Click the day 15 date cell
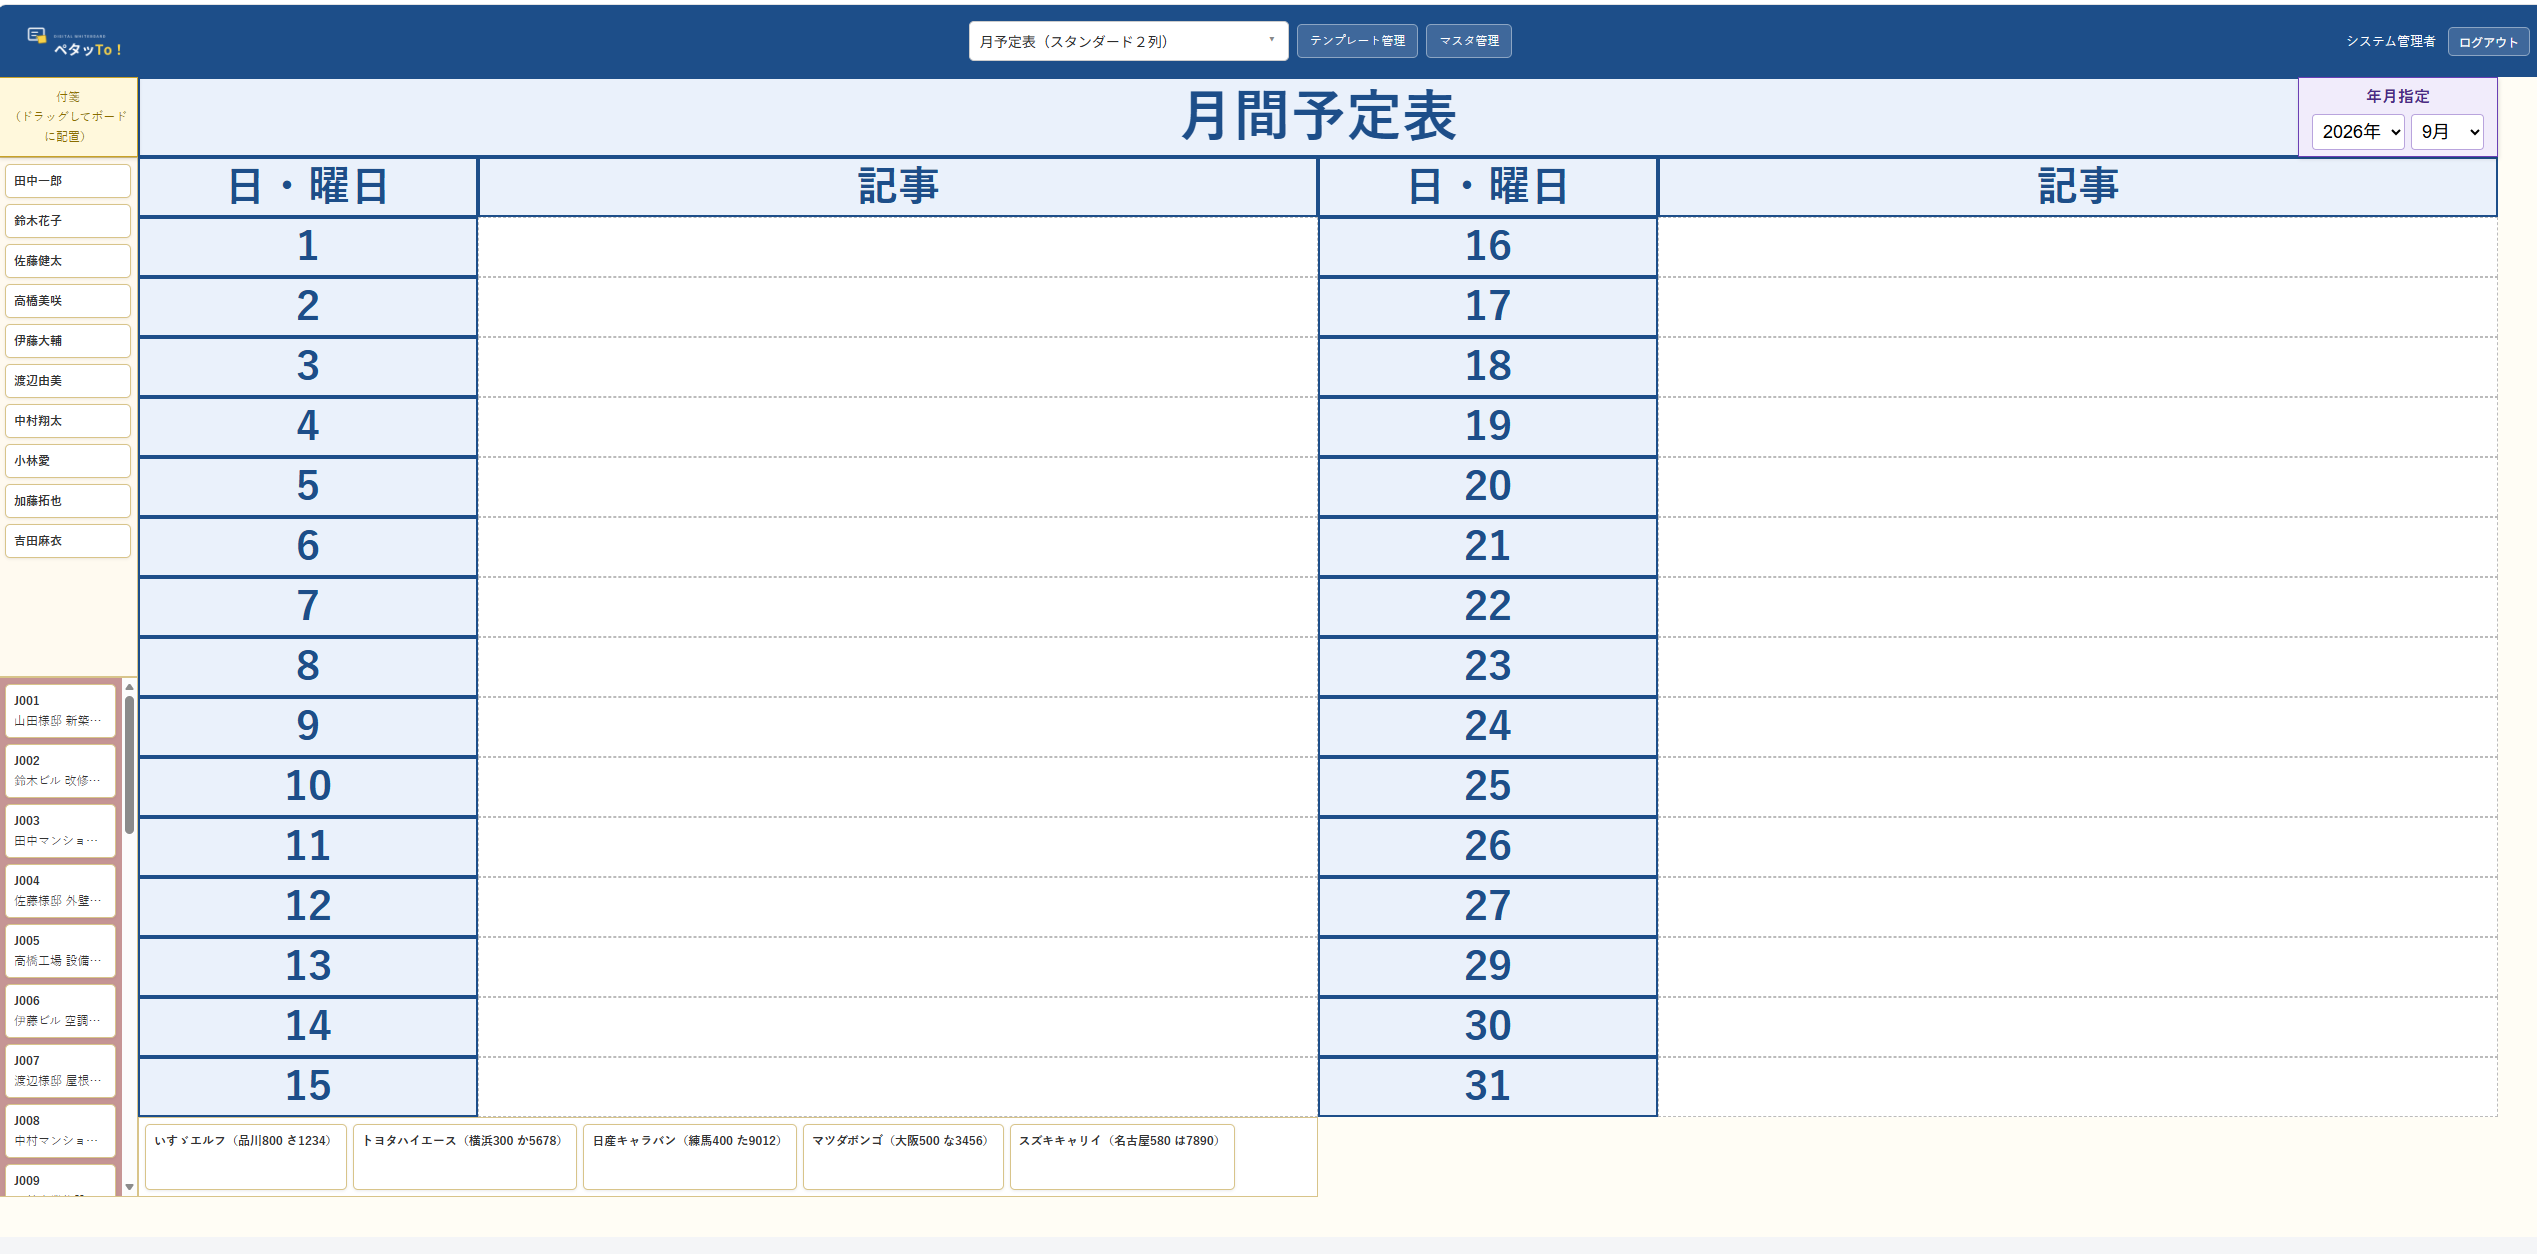 click(308, 1087)
